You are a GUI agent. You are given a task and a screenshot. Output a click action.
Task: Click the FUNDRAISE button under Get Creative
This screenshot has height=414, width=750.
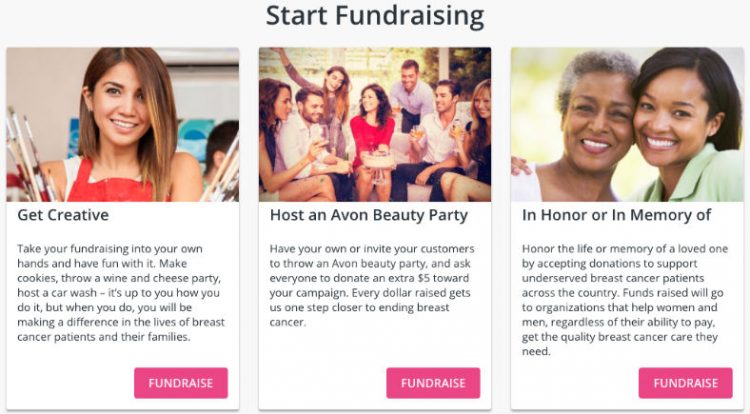coord(181,383)
